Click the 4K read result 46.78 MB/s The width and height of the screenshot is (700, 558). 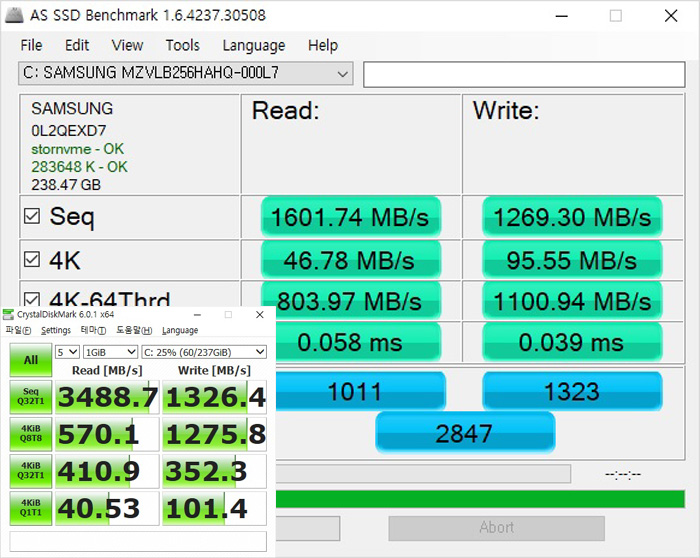[351, 259]
